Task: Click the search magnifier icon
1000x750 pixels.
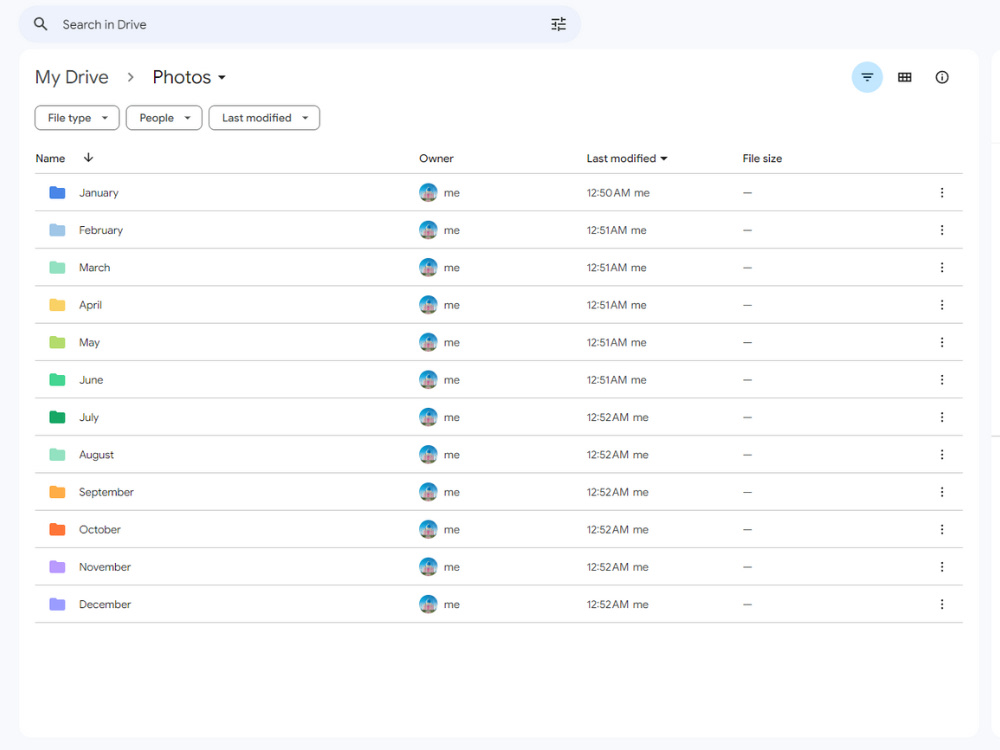Action: tap(41, 24)
